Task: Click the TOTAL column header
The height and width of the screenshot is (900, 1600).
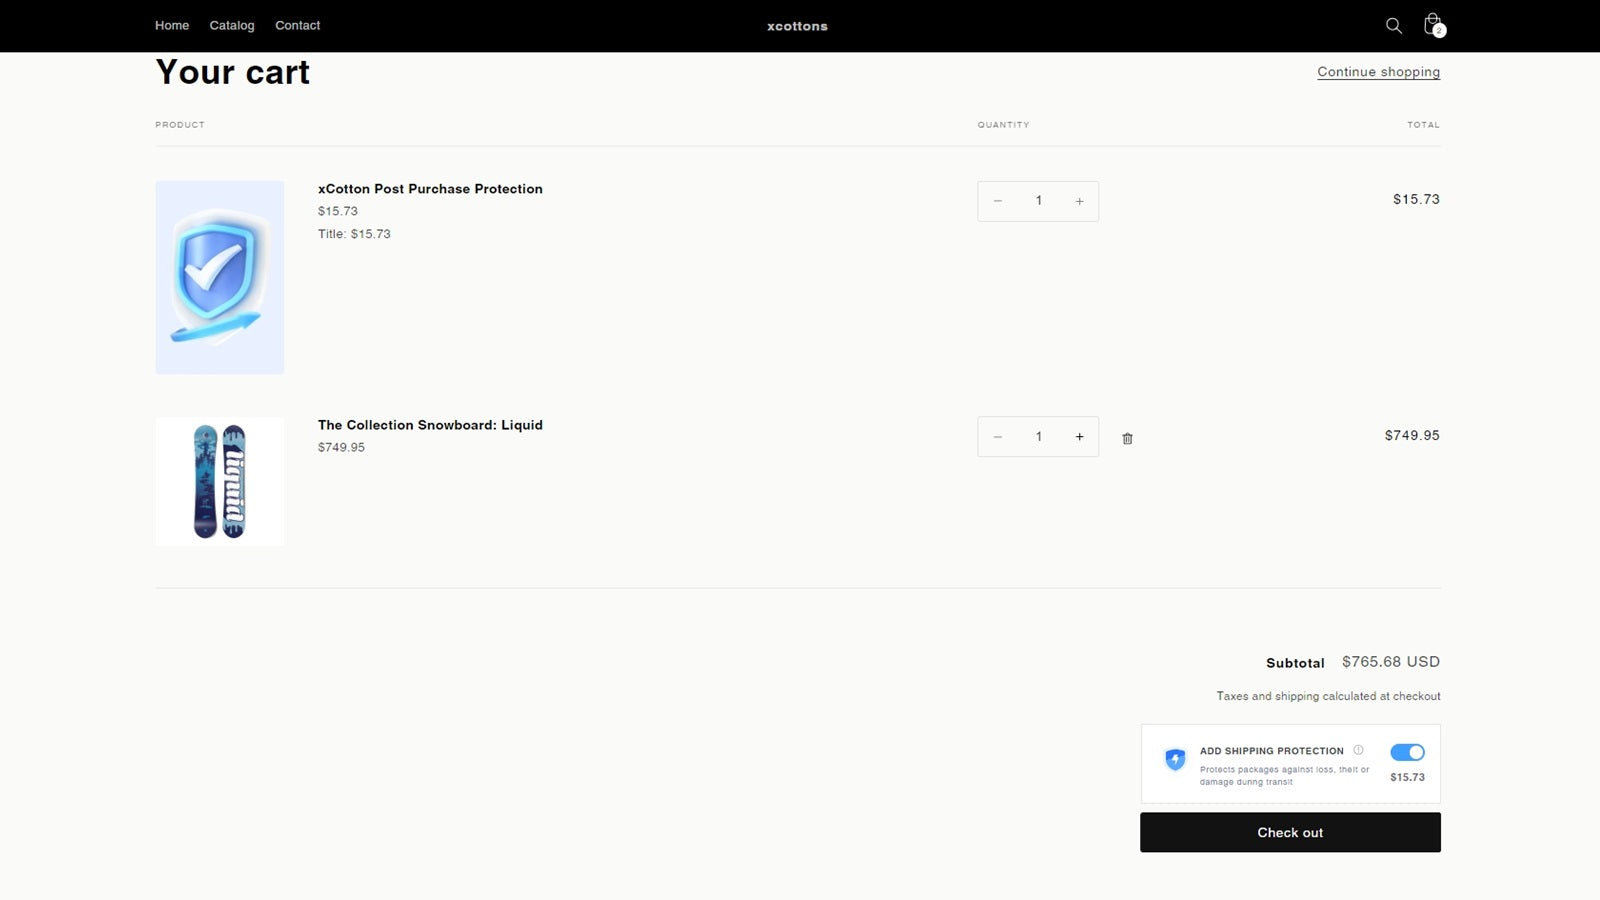Action: pyautogui.click(x=1424, y=125)
